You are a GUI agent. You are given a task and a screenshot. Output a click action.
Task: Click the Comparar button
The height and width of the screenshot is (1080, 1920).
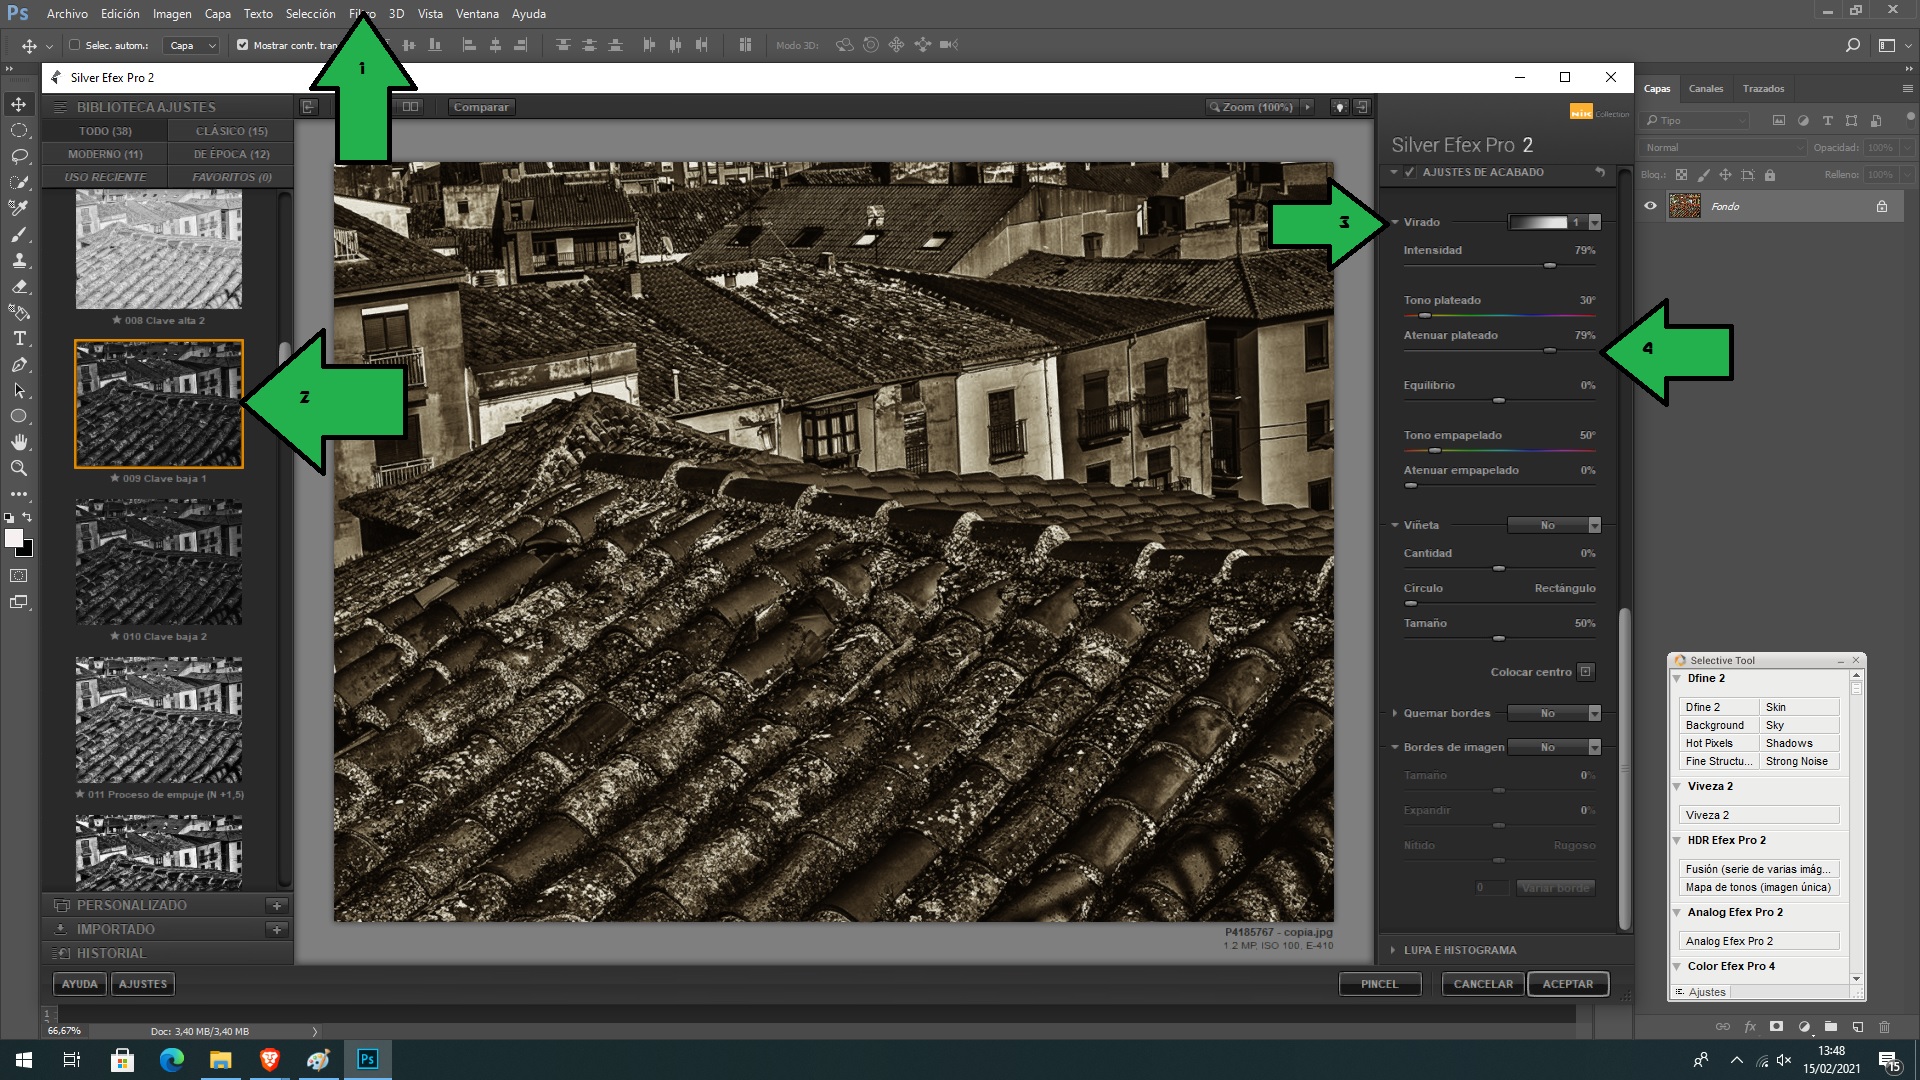(481, 107)
